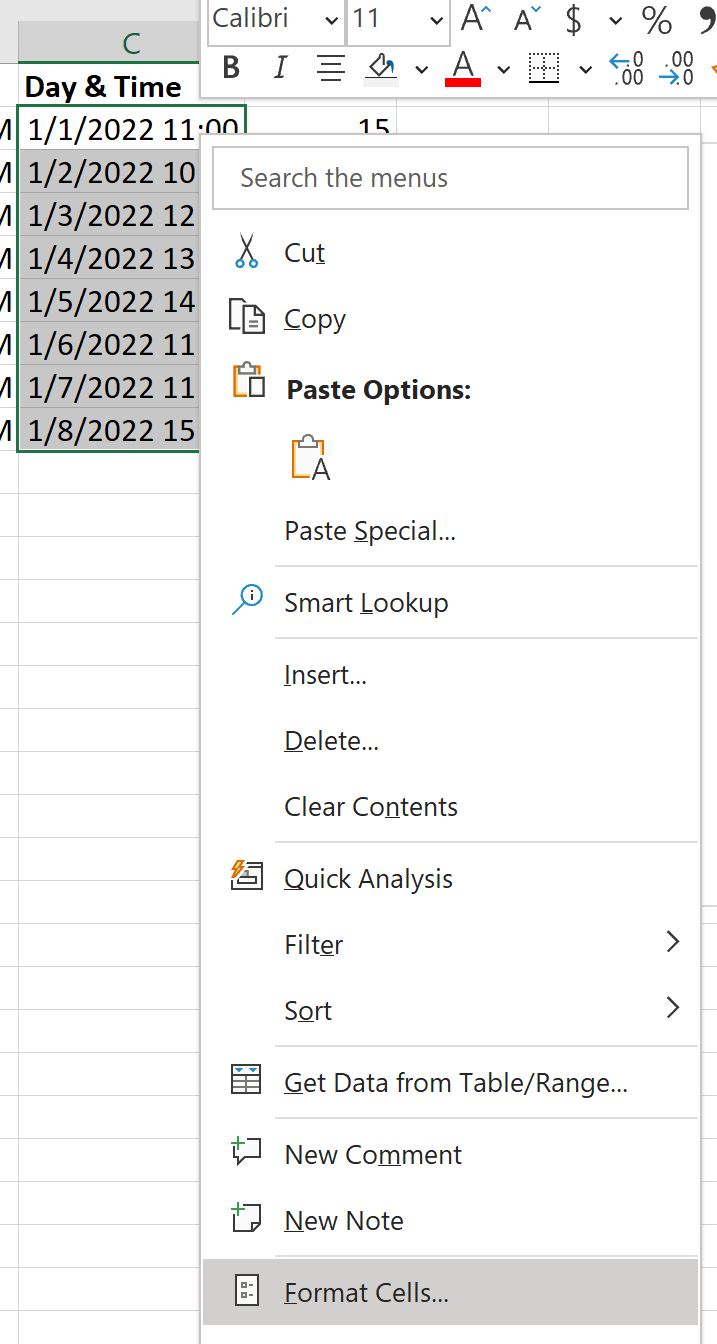Click the Decrease Decimal icon
The height and width of the screenshot is (1344, 717).
(x=680, y=68)
